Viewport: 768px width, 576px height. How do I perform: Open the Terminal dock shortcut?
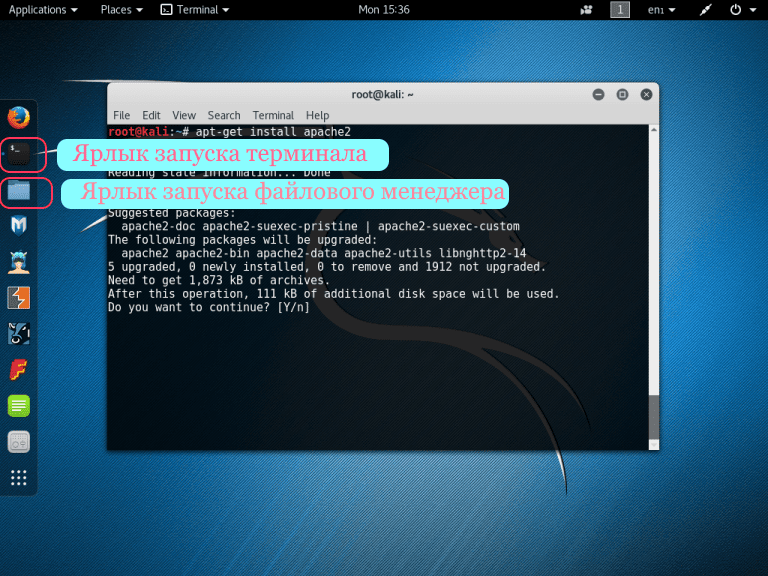18,153
